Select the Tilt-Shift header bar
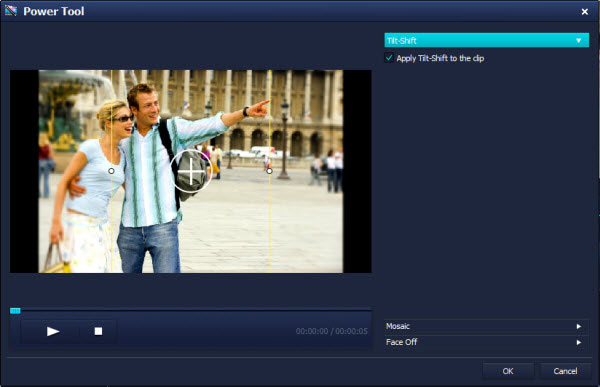 [x=486, y=40]
